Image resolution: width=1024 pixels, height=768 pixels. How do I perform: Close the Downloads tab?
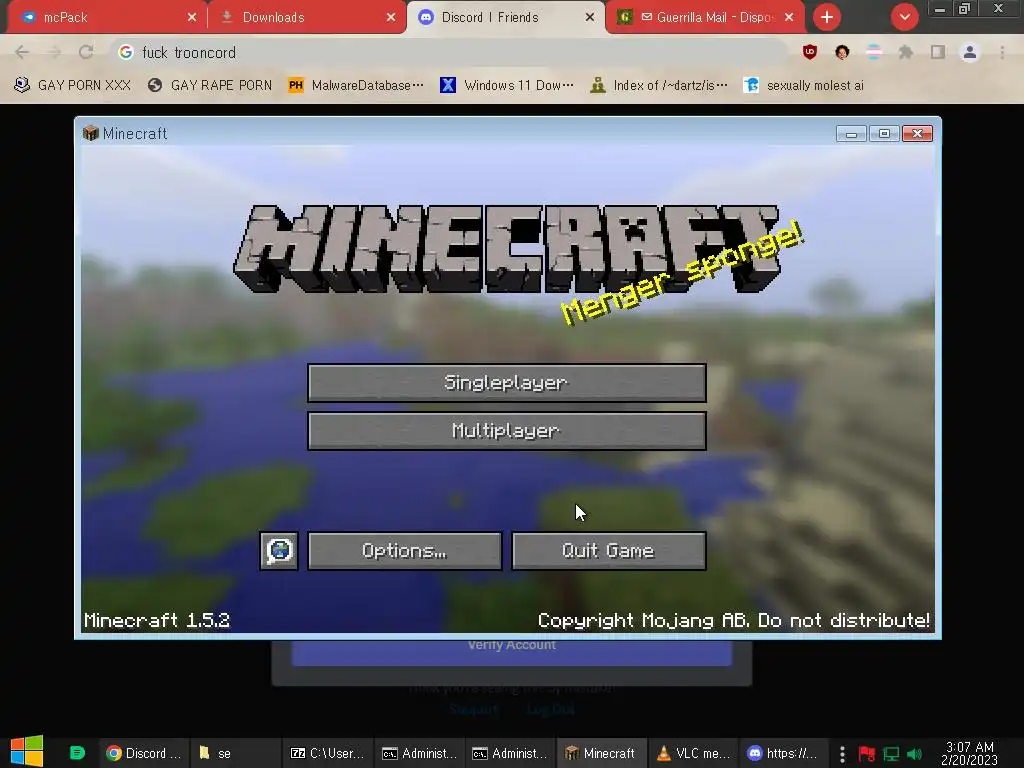pyautogui.click(x=391, y=18)
